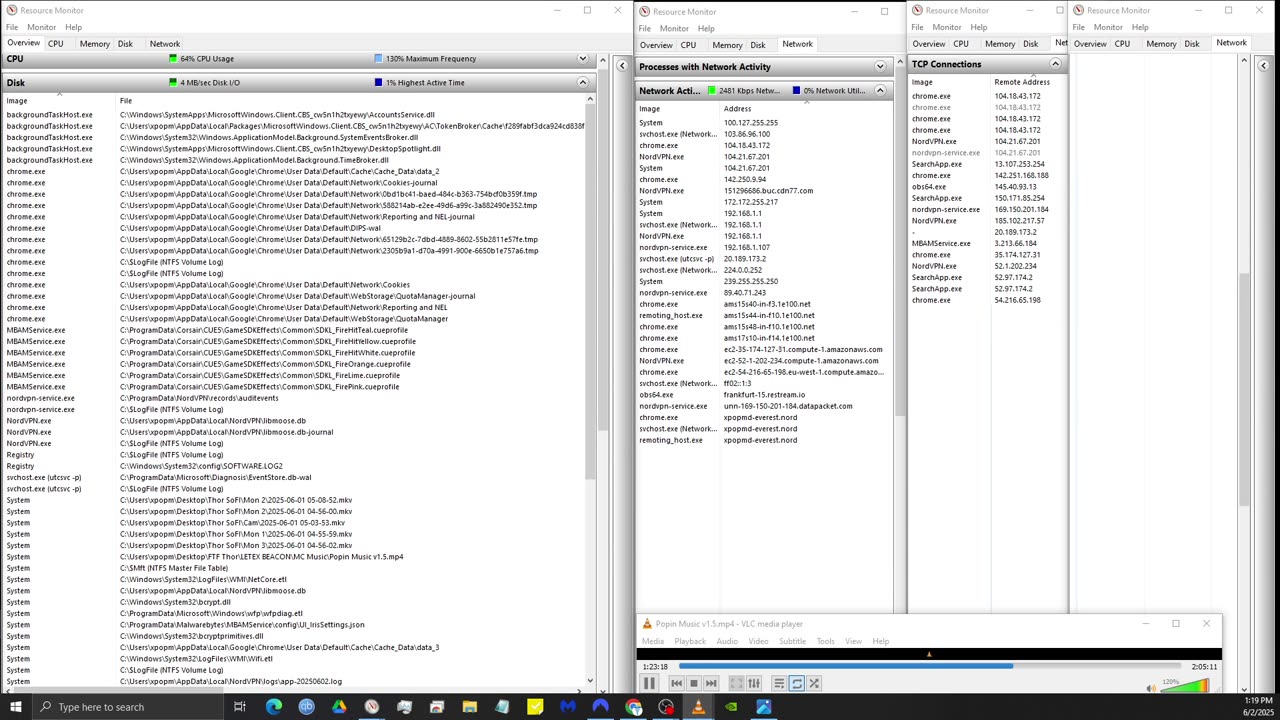Image resolution: width=1280 pixels, height=720 pixels.
Task: Open the VLC Tools menu
Action: point(825,641)
